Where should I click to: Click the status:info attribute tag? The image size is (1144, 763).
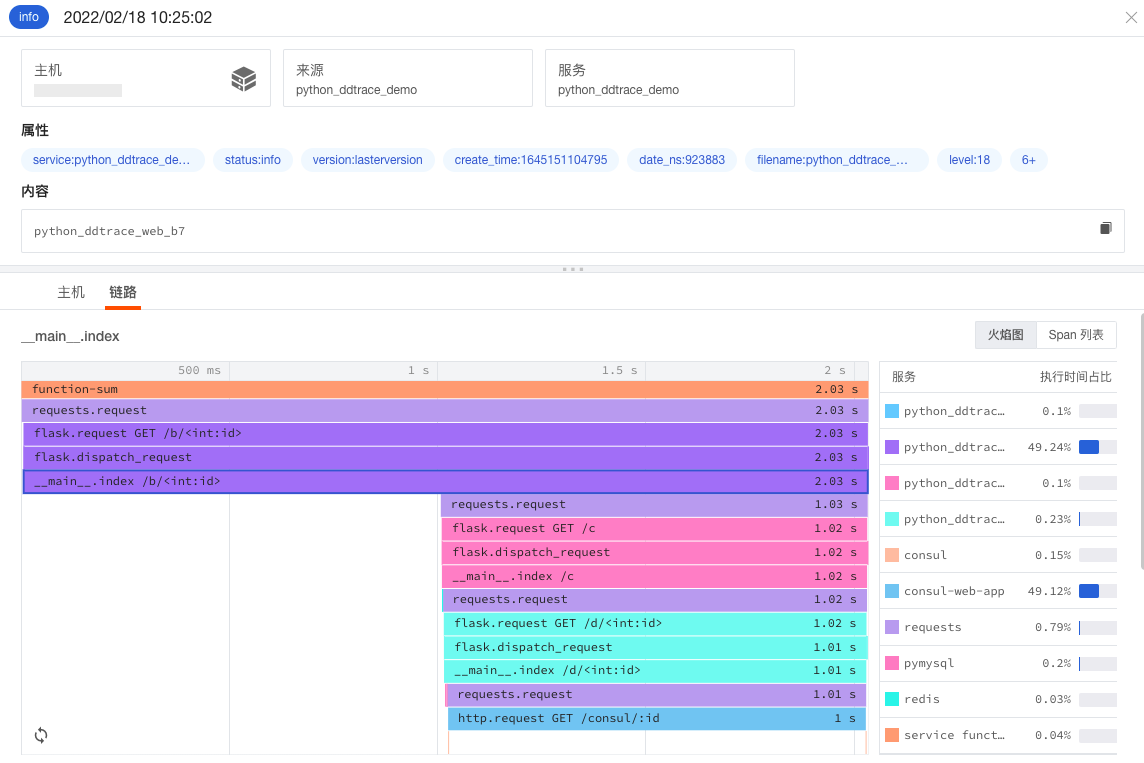(x=253, y=160)
